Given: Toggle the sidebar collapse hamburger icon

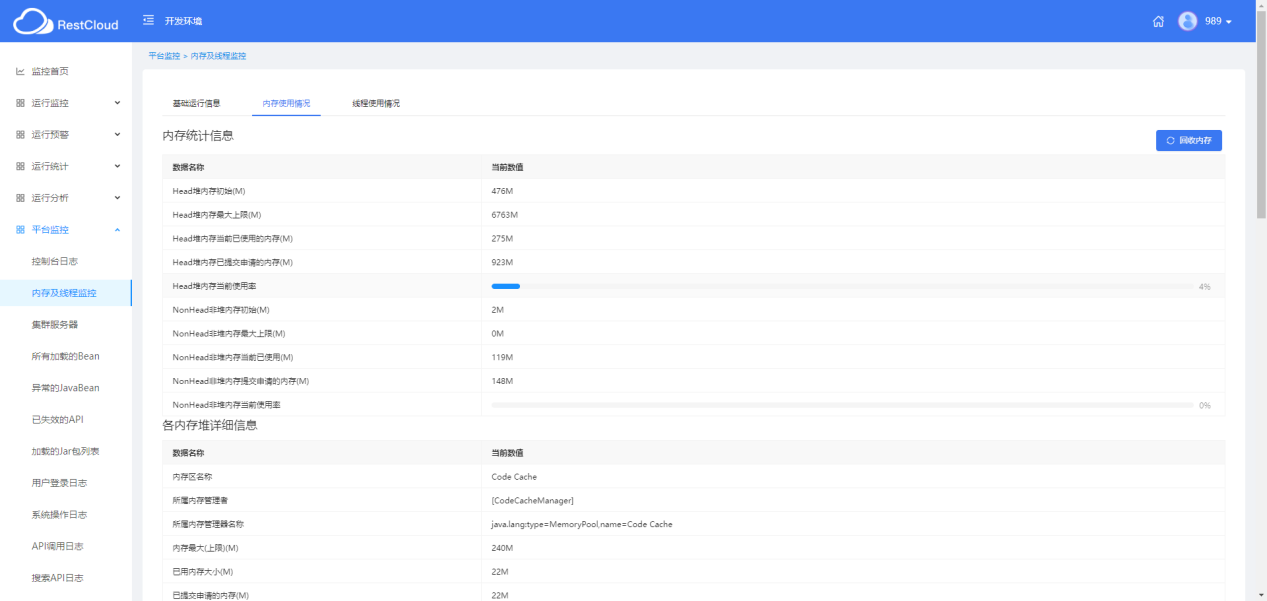Looking at the screenshot, I should 149,20.
